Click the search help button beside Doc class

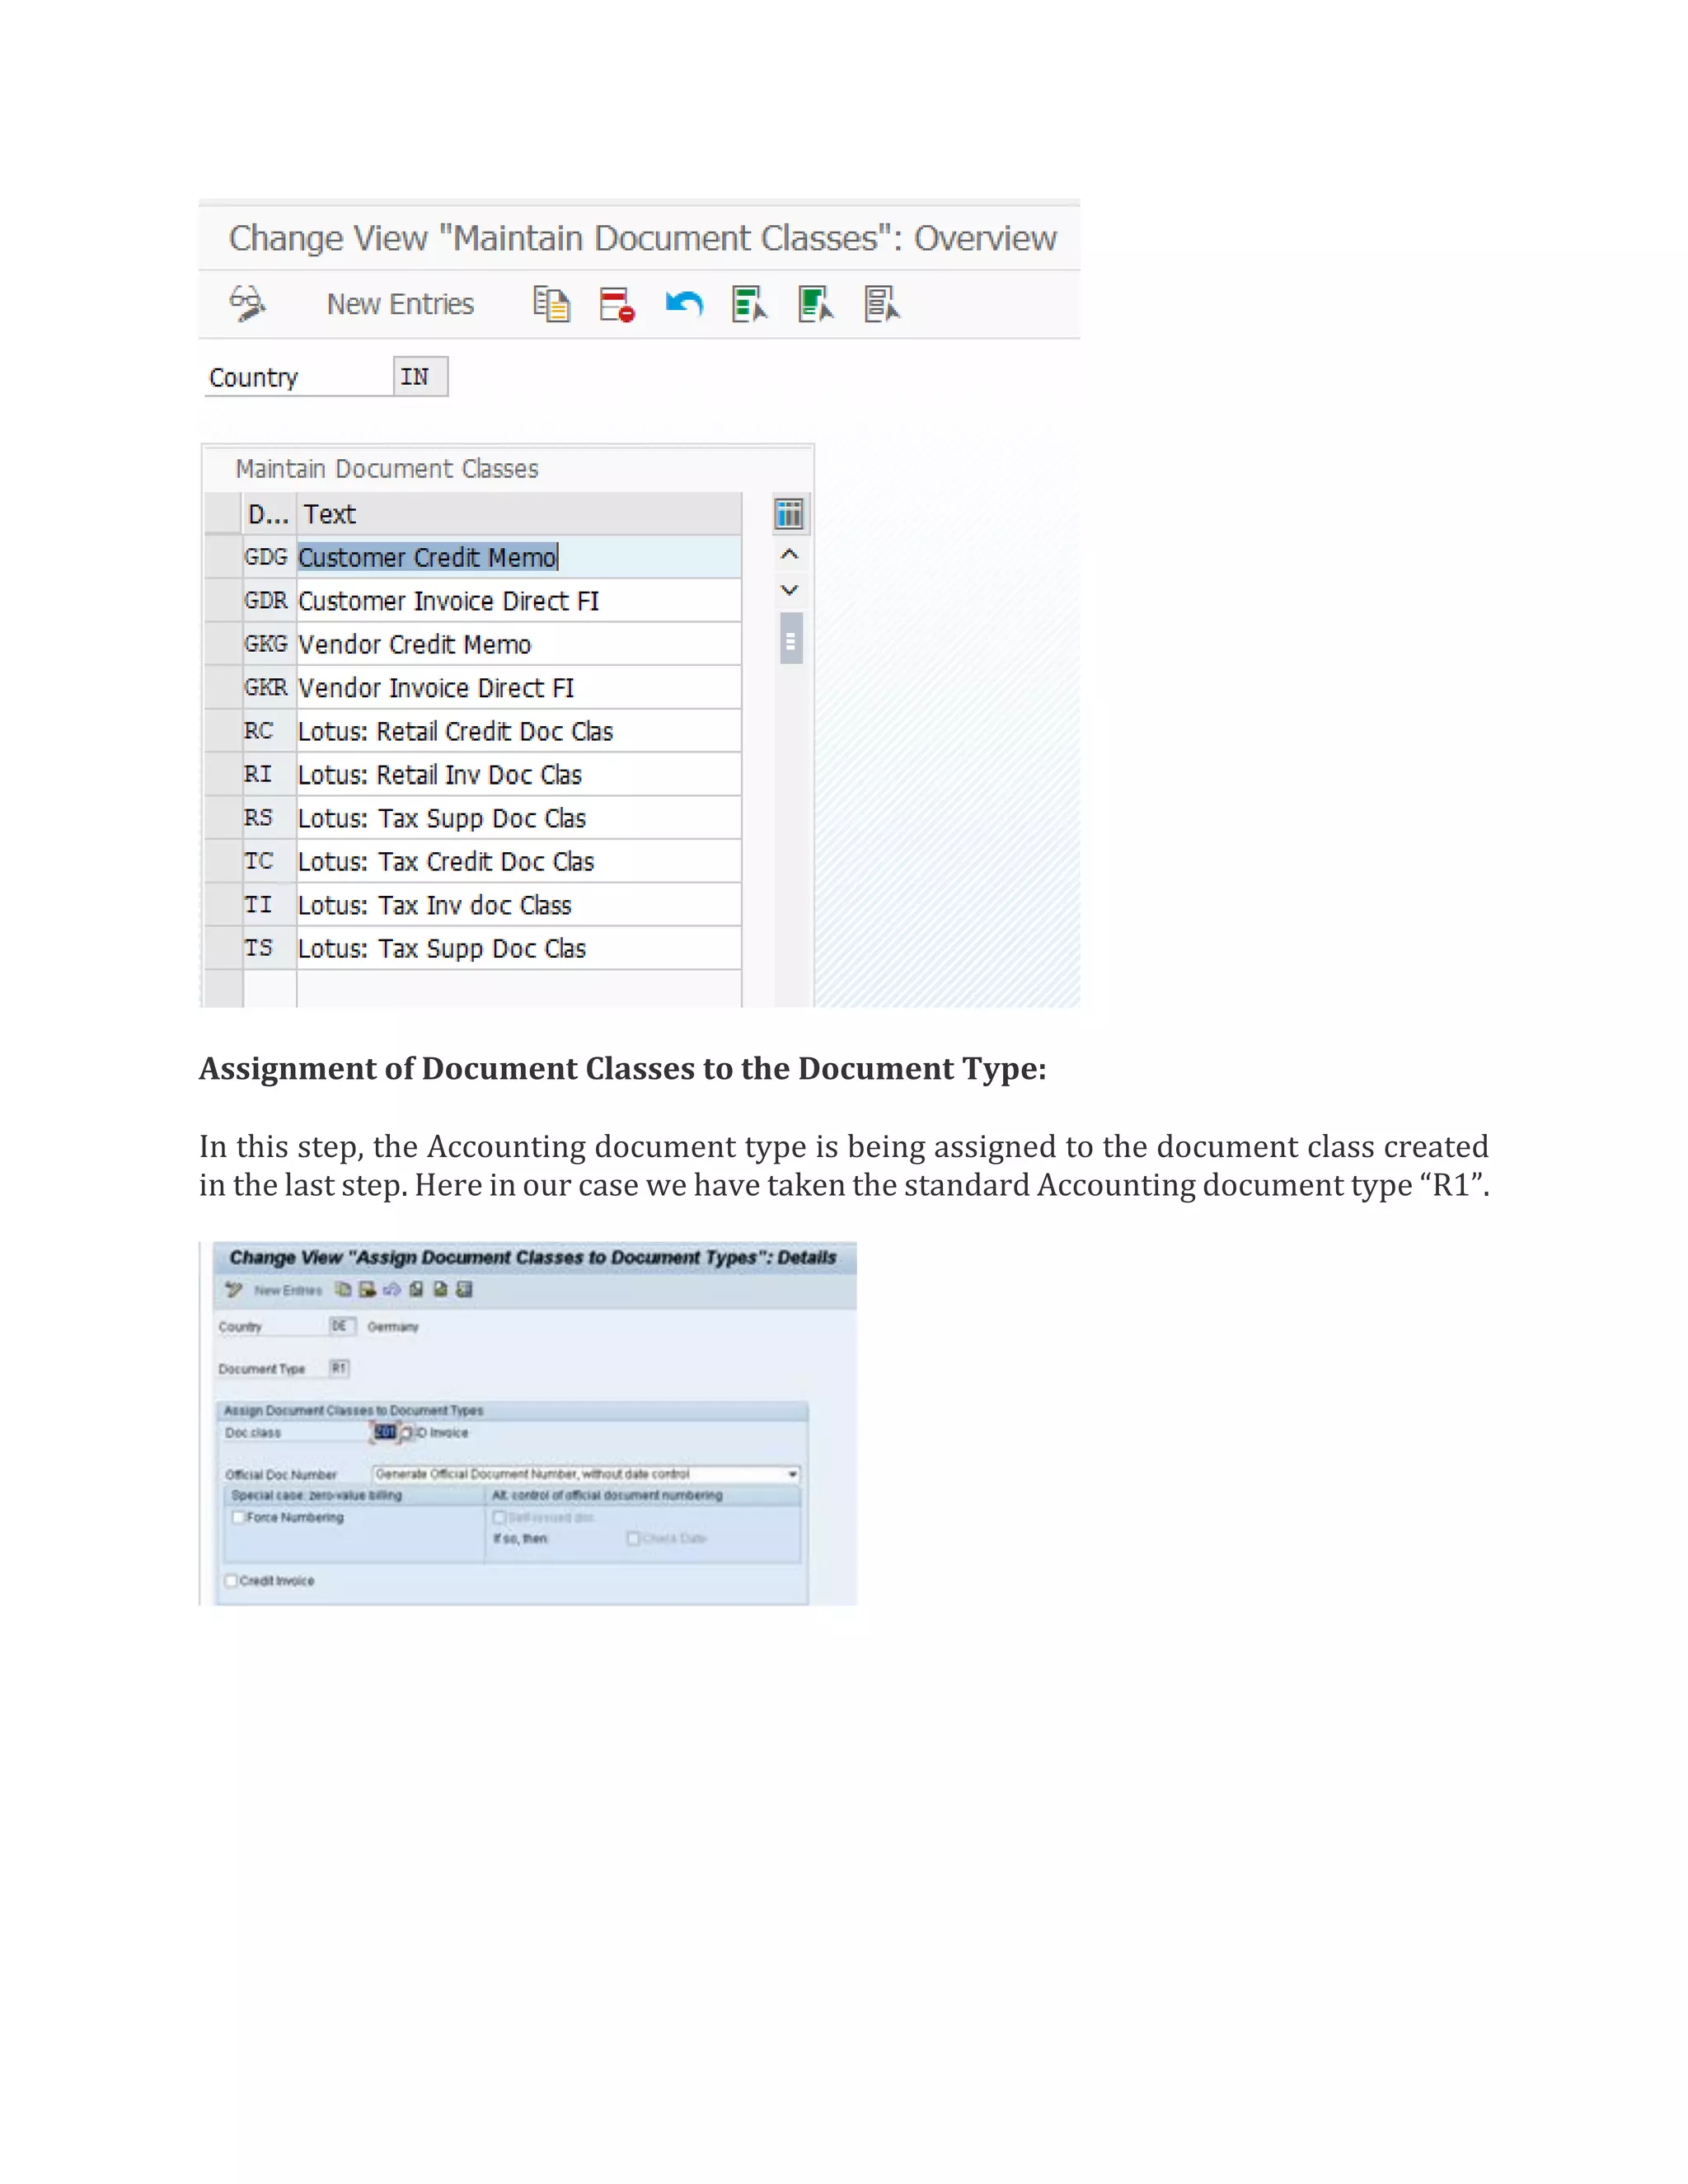click(407, 1433)
